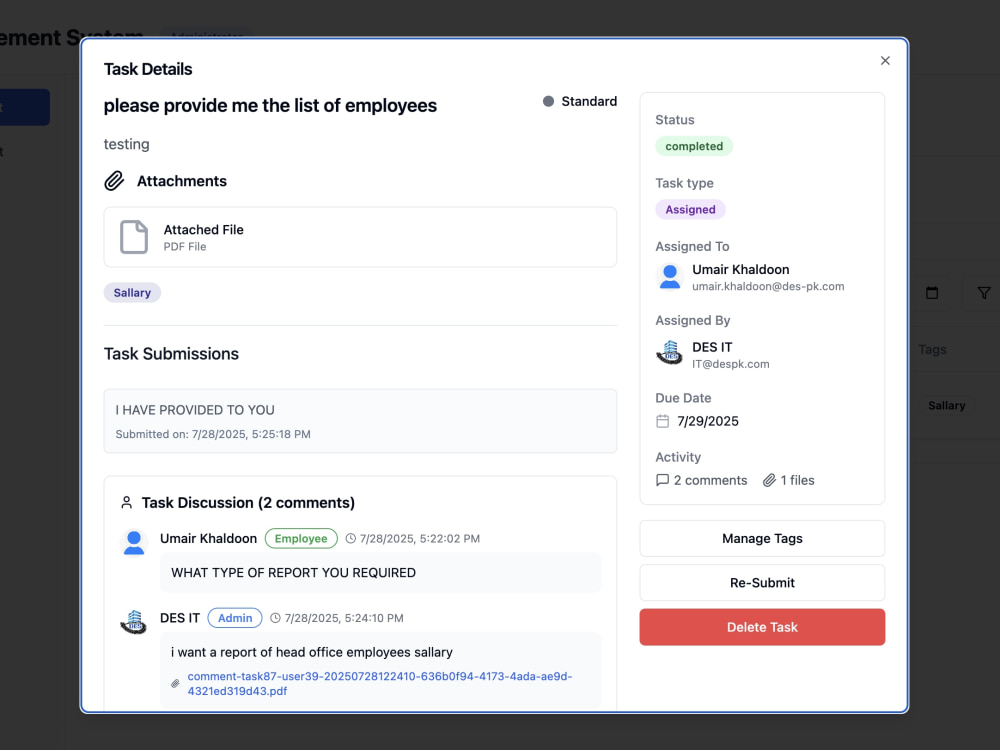Image resolution: width=1000 pixels, height=750 pixels.
Task: Click Umair Khaldoon's avatar in Assigned To
Action: [x=670, y=277]
